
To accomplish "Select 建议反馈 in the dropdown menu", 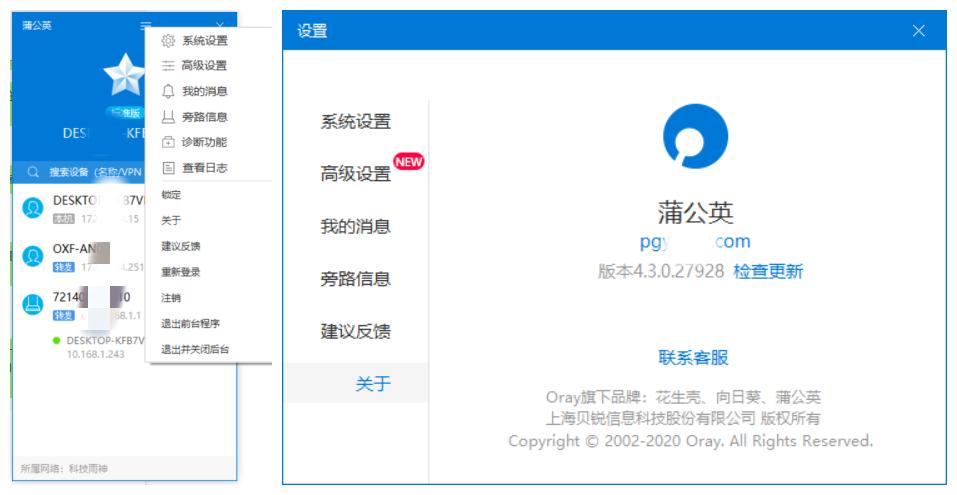I will point(181,247).
